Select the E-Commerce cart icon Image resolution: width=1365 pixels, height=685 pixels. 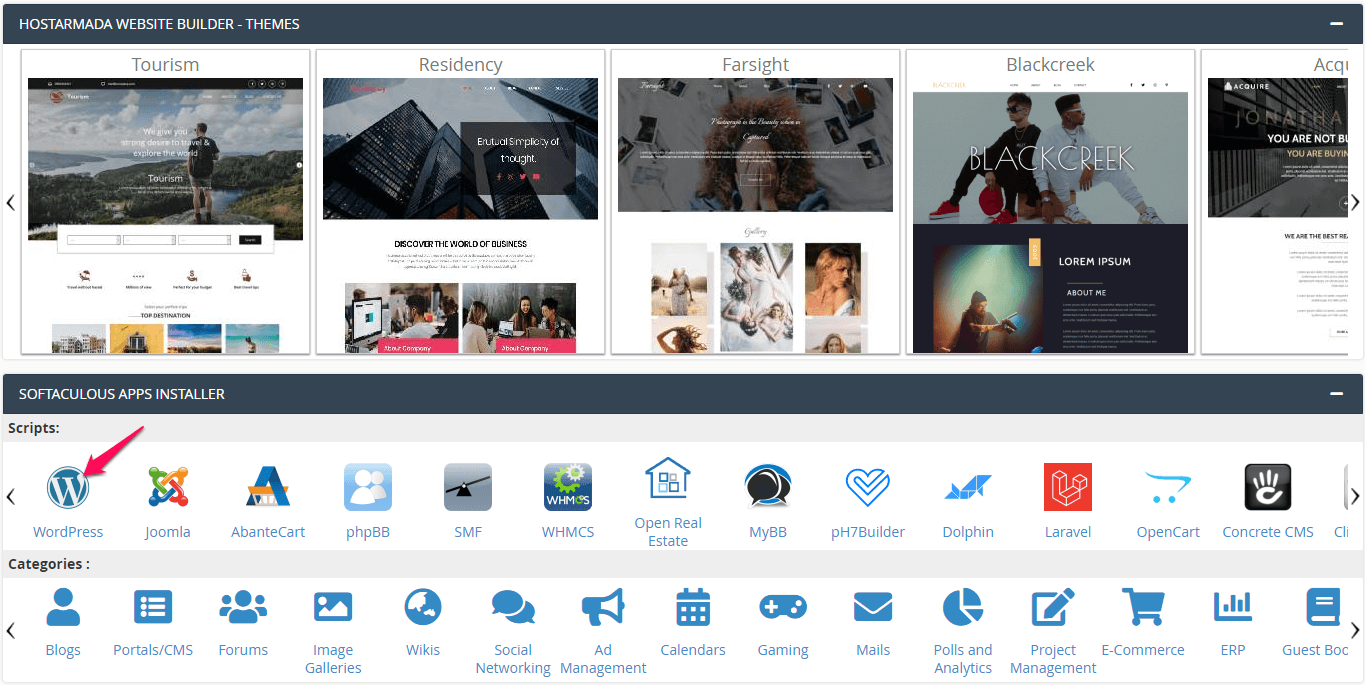[x=1143, y=607]
